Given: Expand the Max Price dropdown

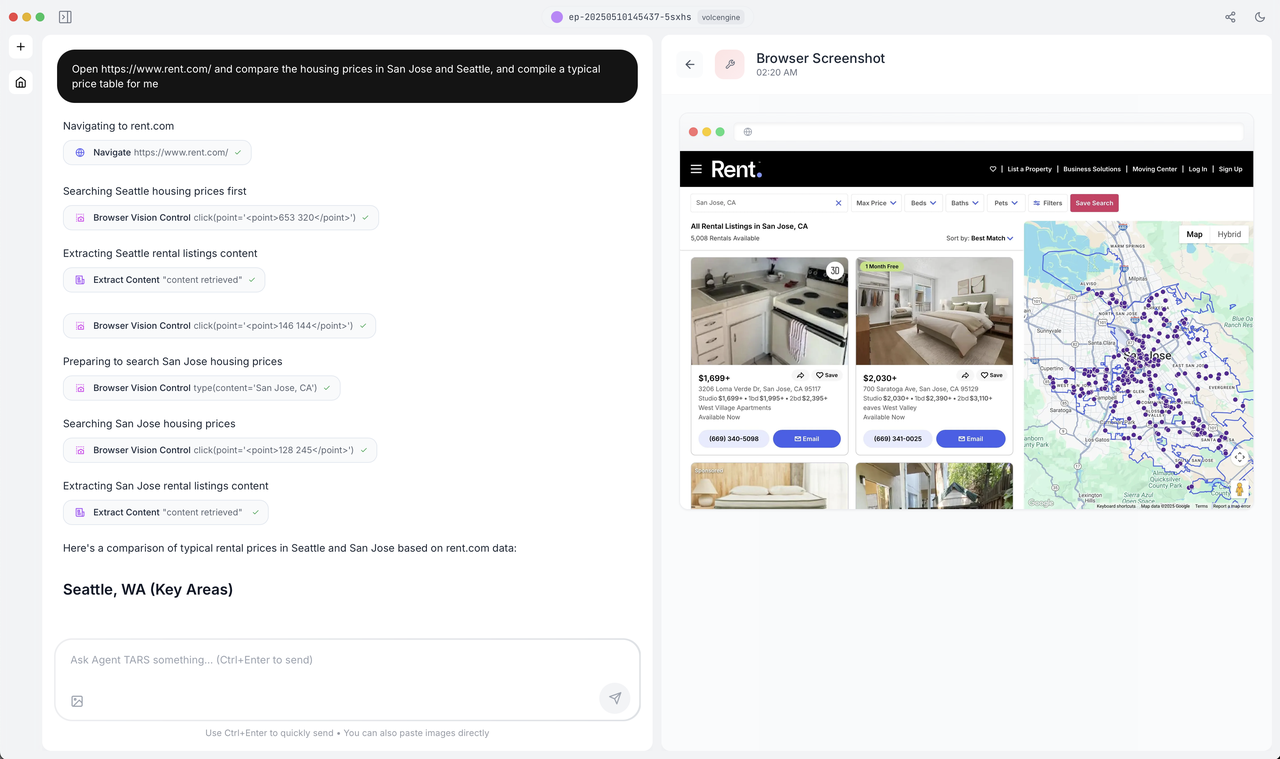Looking at the screenshot, I should 876,203.
